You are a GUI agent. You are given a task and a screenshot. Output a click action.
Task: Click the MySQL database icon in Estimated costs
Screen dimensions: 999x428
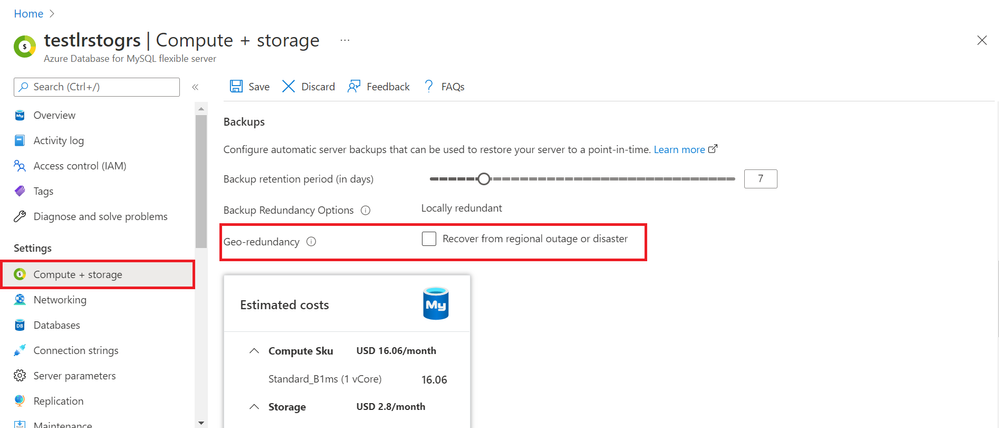point(436,303)
